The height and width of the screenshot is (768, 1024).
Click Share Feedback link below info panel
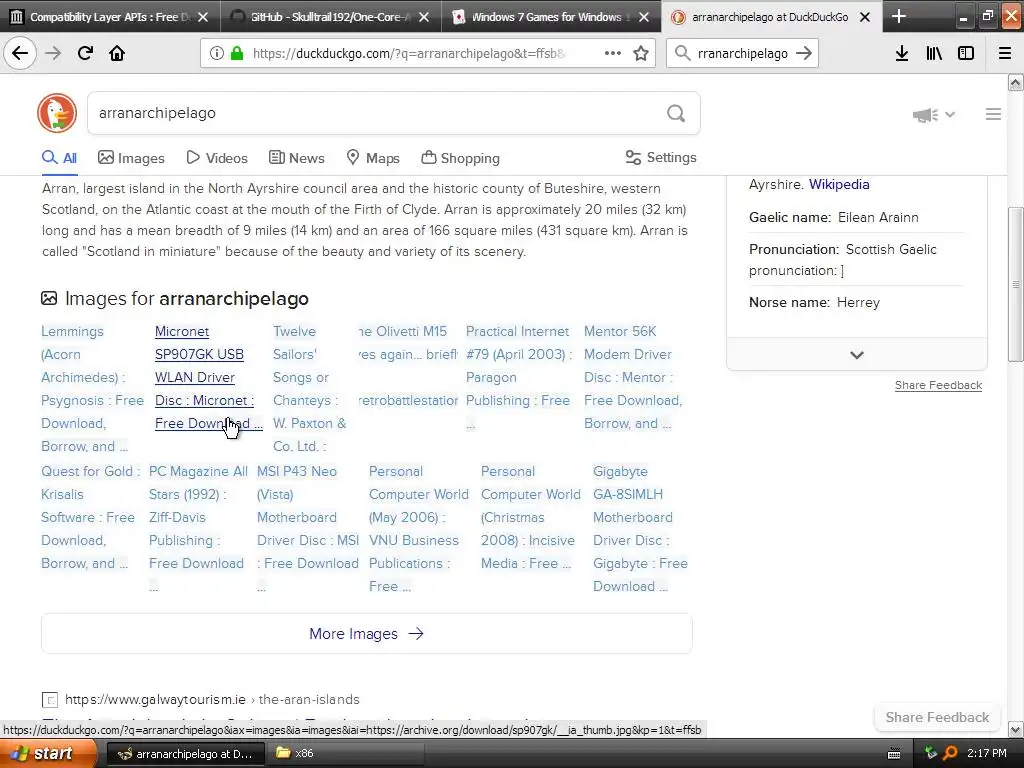(938, 385)
